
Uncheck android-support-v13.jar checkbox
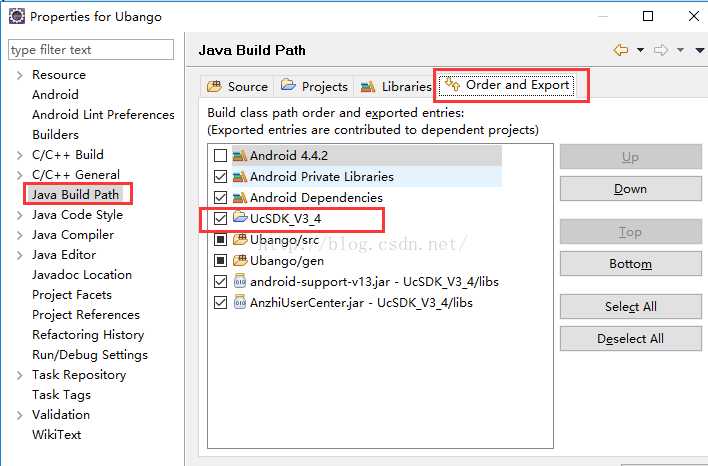[220, 281]
